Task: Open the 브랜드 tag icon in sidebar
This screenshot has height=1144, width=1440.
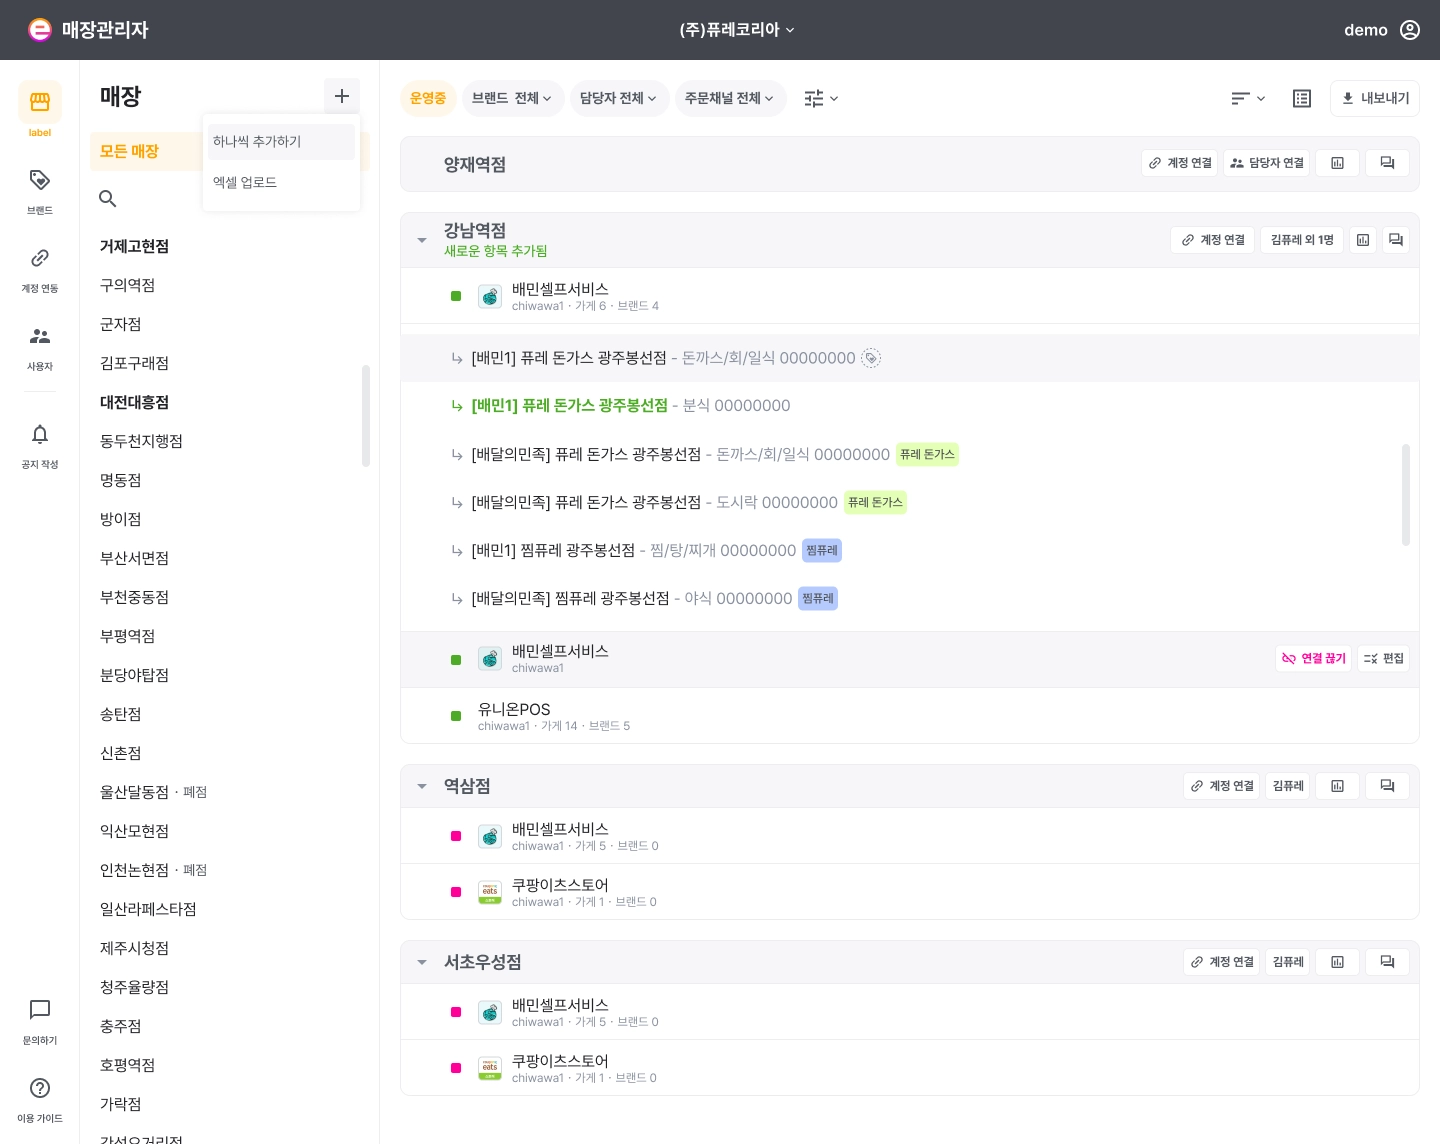Action: [x=40, y=180]
